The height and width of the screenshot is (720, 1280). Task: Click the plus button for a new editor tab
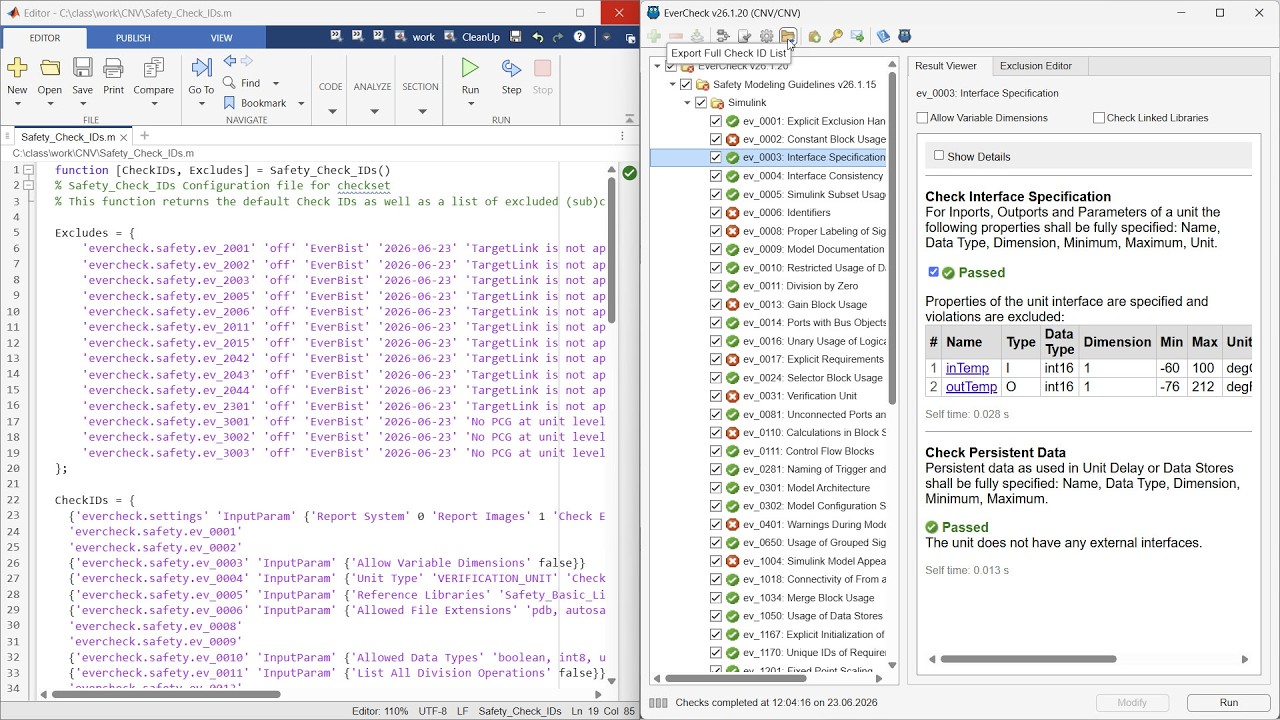tap(144, 136)
